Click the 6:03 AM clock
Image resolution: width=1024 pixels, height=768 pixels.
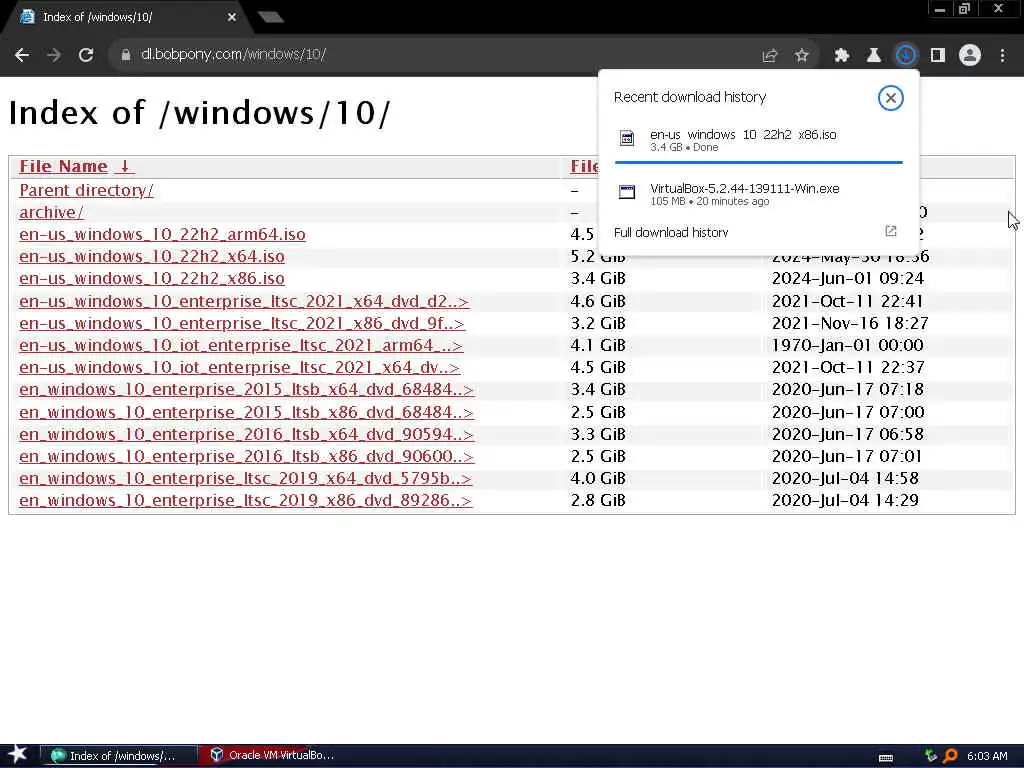pyautogui.click(x=987, y=756)
